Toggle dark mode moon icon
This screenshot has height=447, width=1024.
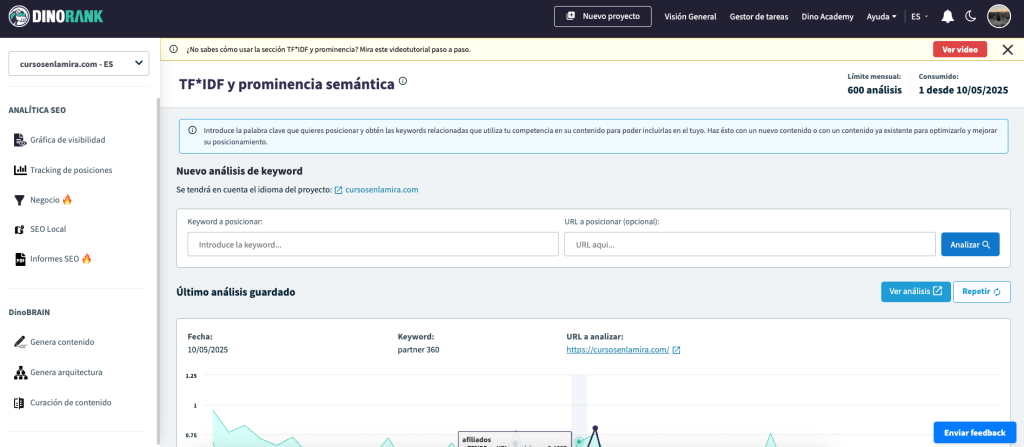pos(970,16)
